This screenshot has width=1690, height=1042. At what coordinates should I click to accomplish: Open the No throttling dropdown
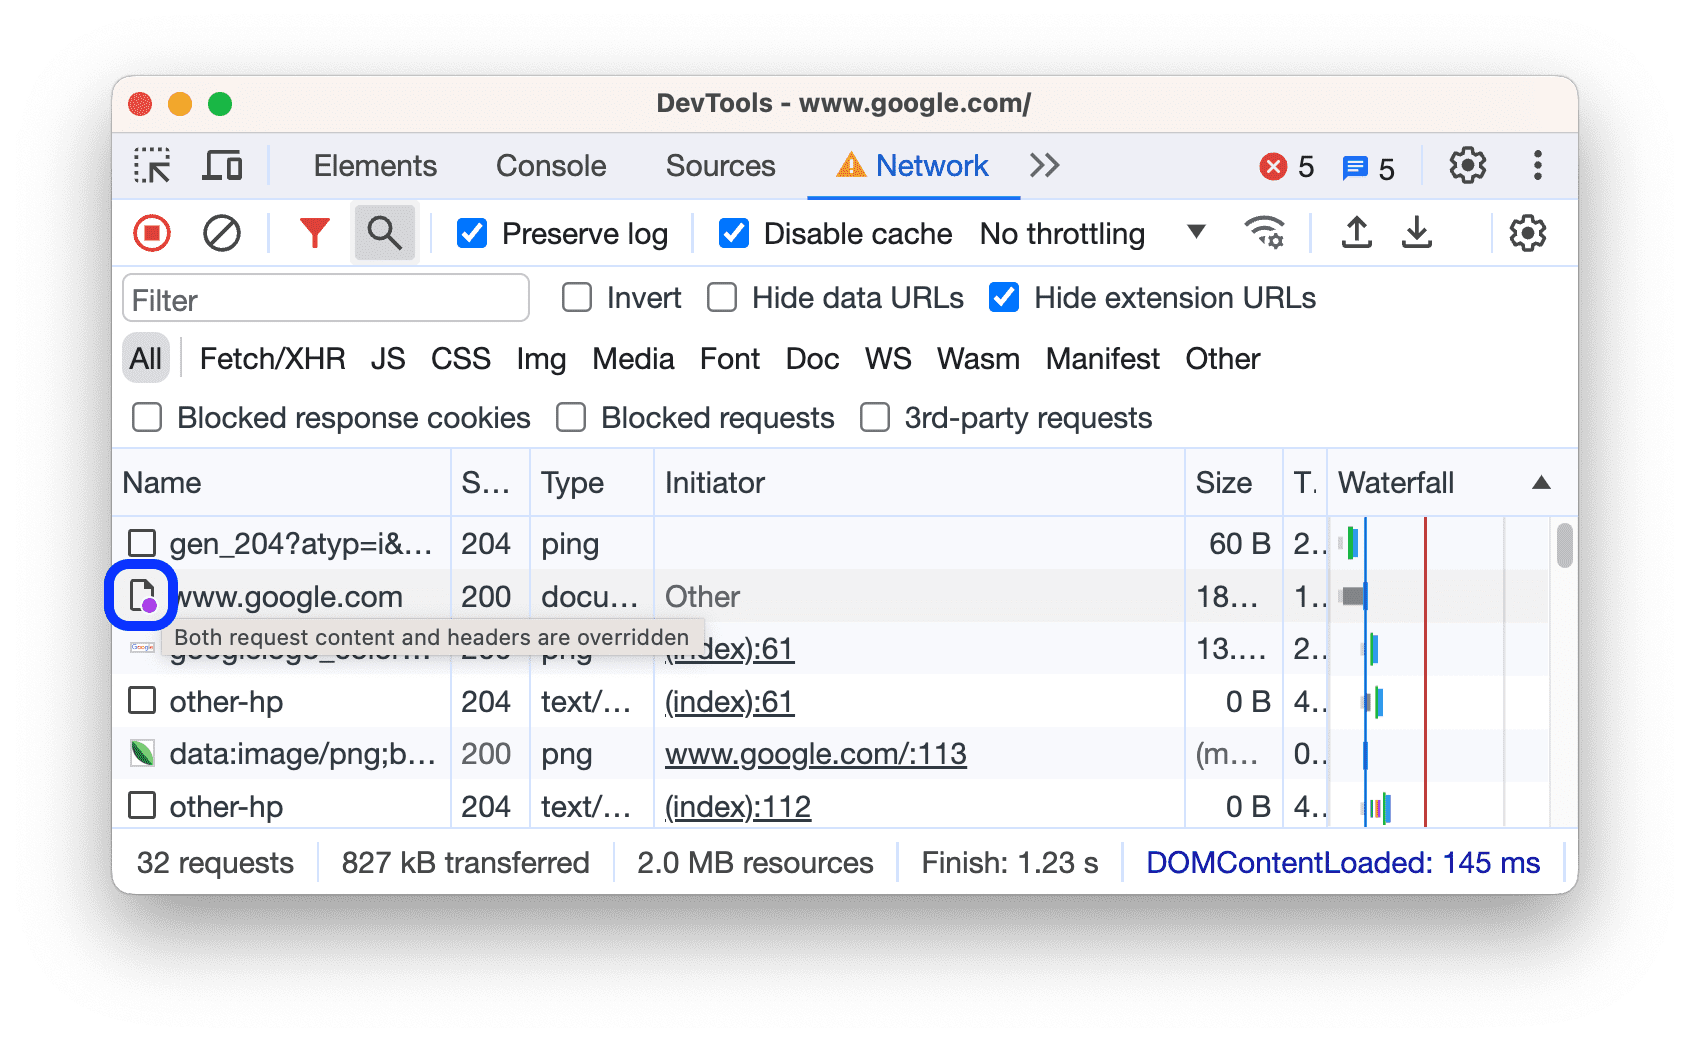point(1085,233)
